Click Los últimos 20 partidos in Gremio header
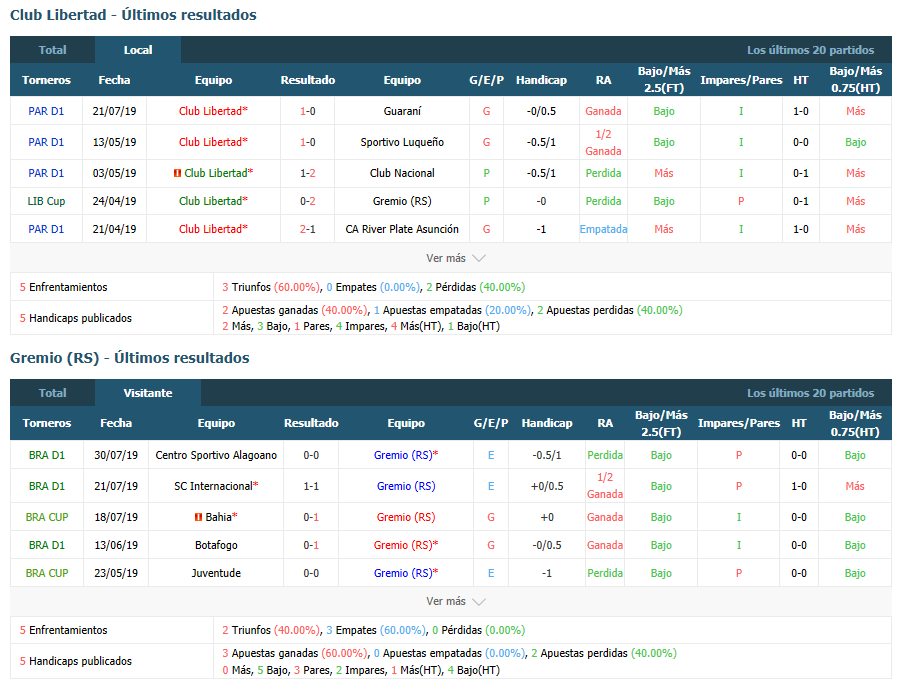Viewport: 904px width, 682px height. 811,393
